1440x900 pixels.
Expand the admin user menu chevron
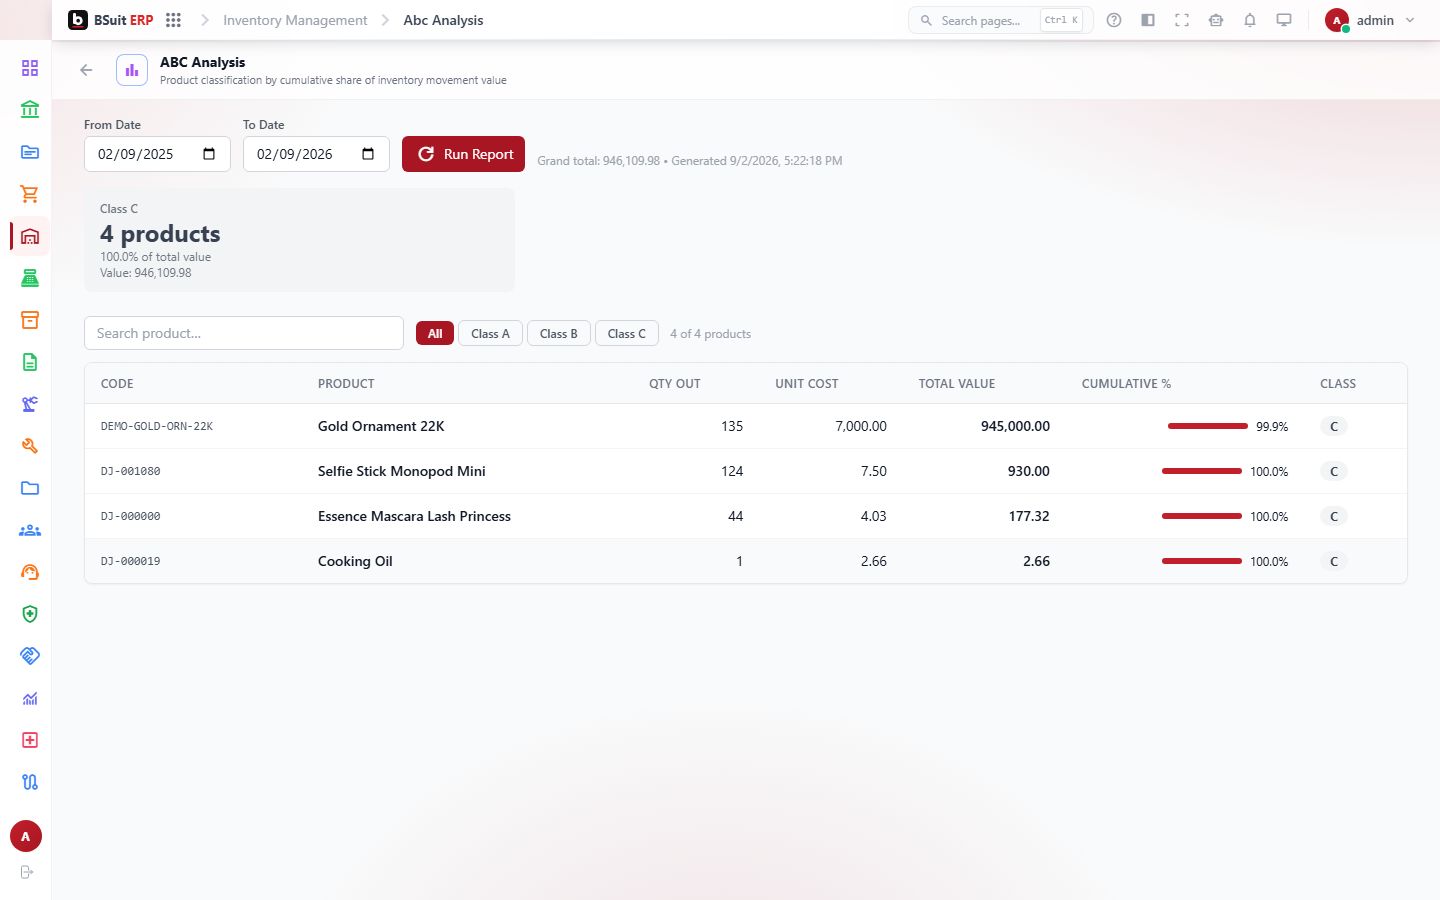coord(1410,20)
